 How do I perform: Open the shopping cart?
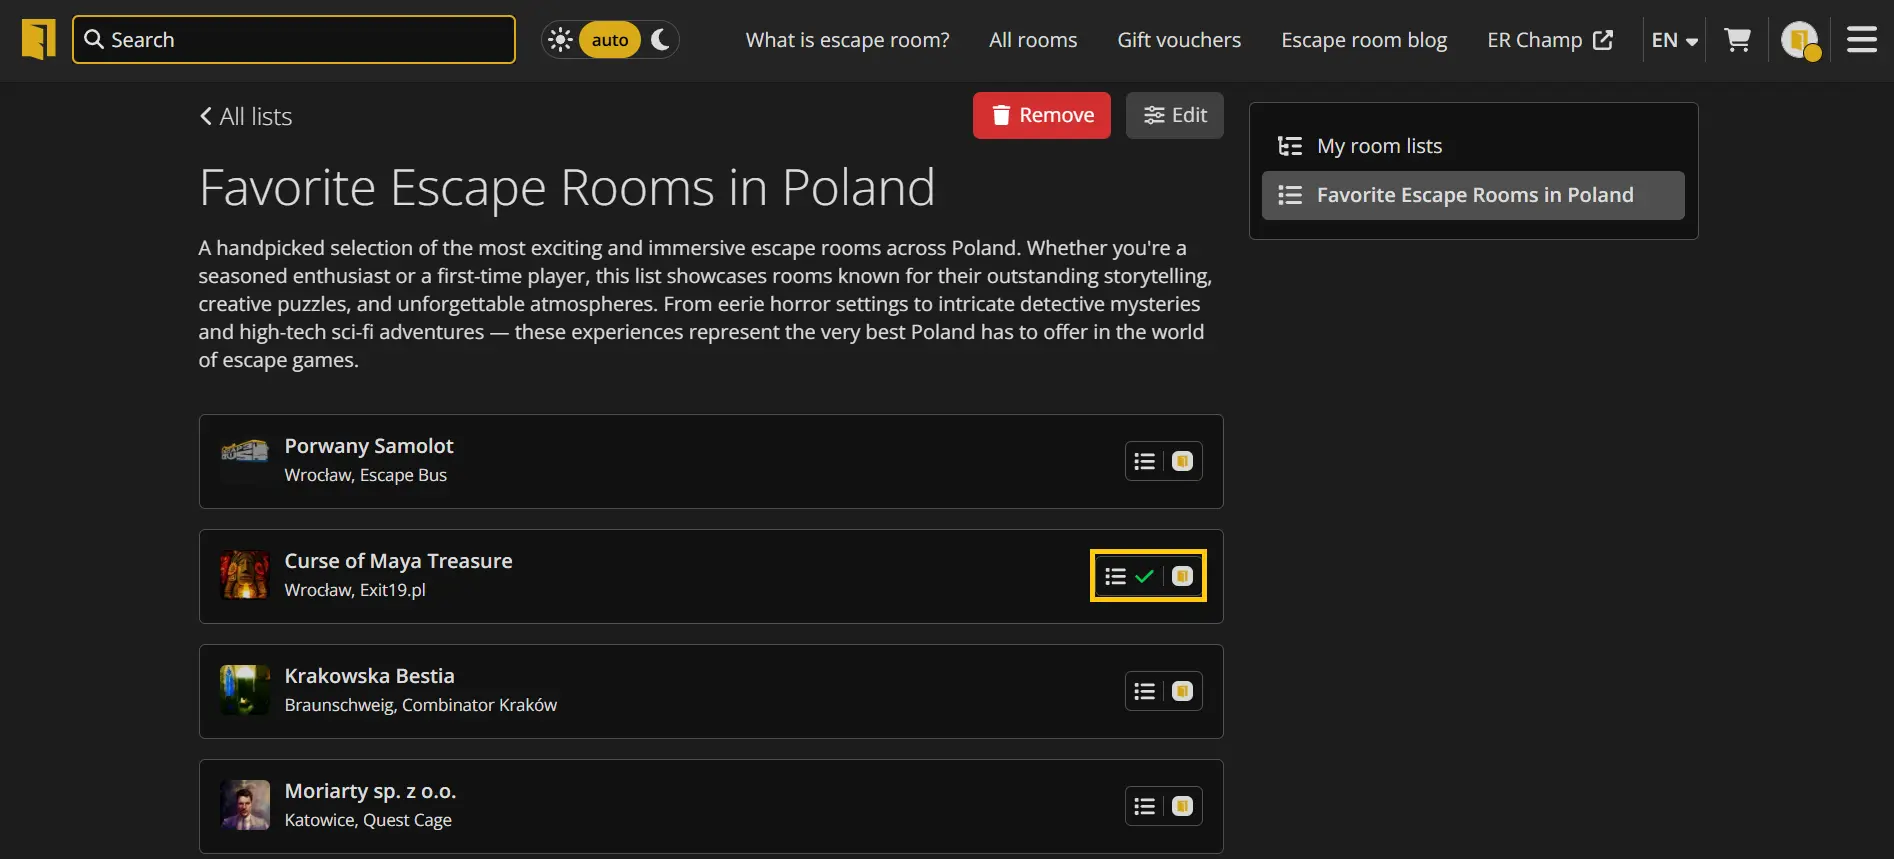coord(1737,40)
